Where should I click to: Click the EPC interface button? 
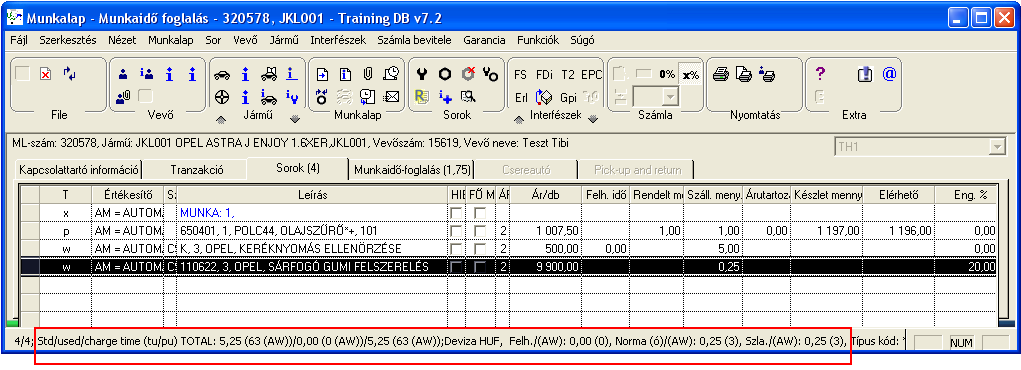tap(592, 75)
